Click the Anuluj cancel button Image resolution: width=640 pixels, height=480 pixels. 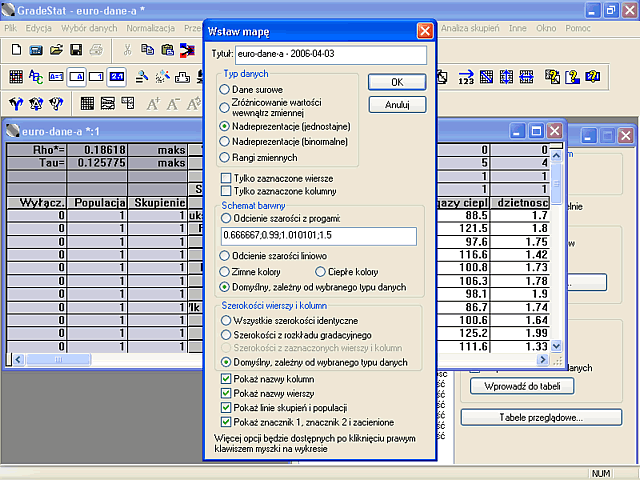click(397, 104)
